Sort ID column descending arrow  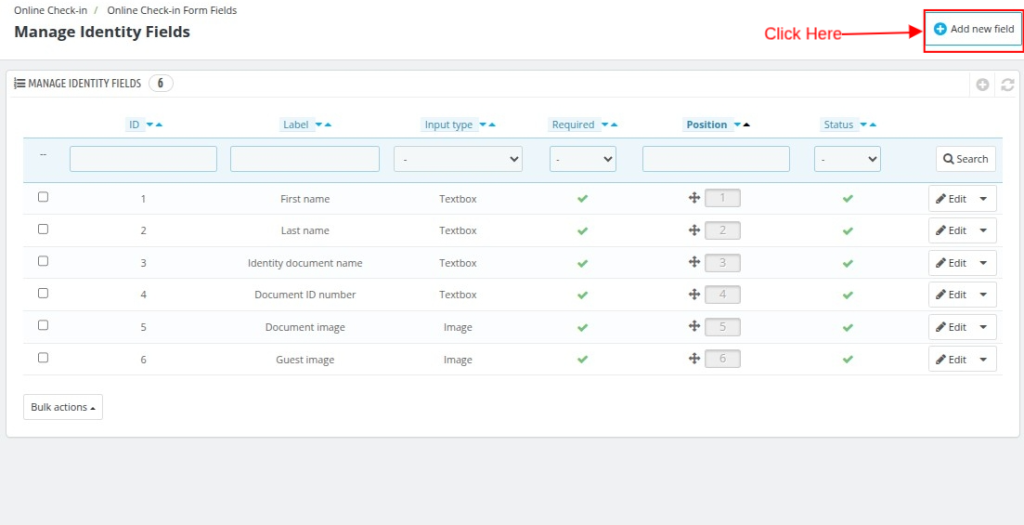pos(150,125)
